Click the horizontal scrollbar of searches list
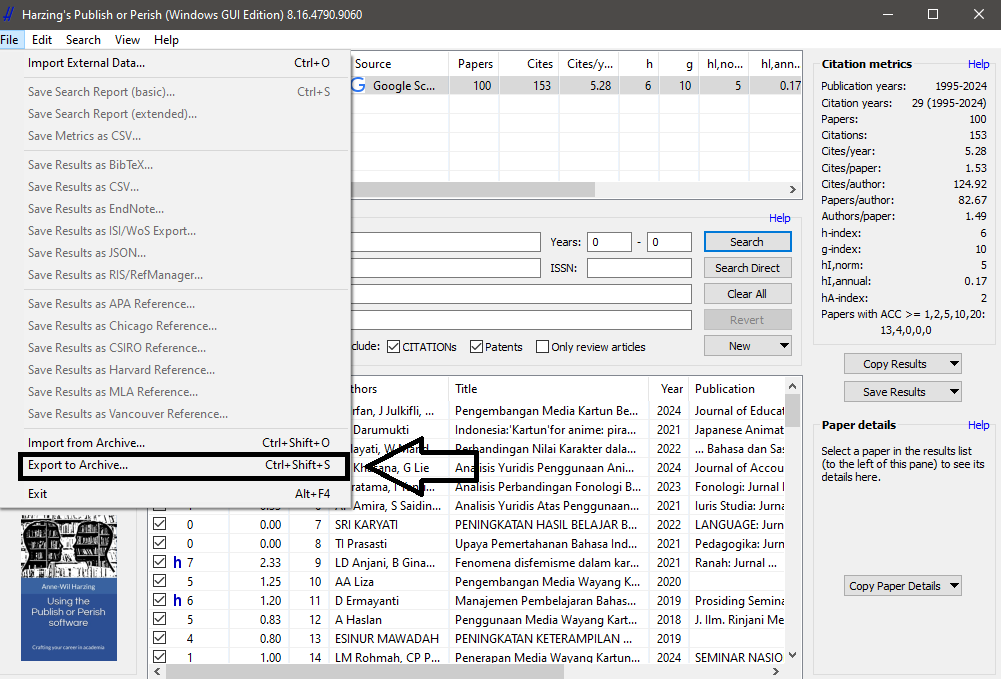Screen dimensions: 1001x679 pyautogui.click(x=472, y=190)
